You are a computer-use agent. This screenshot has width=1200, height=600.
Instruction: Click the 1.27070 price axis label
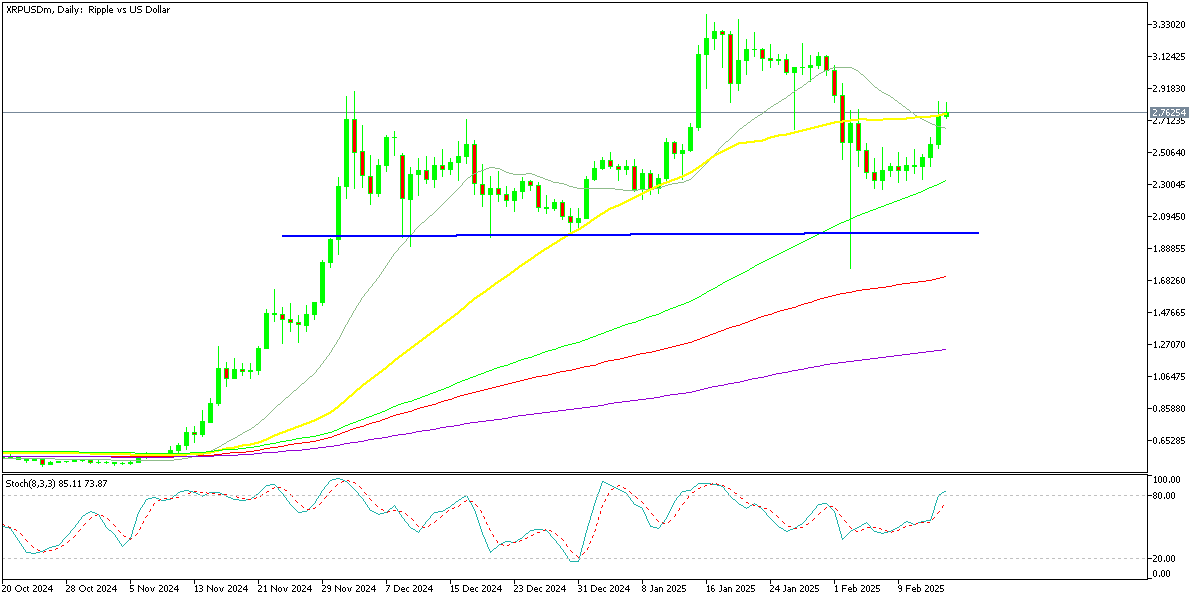click(1169, 344)
